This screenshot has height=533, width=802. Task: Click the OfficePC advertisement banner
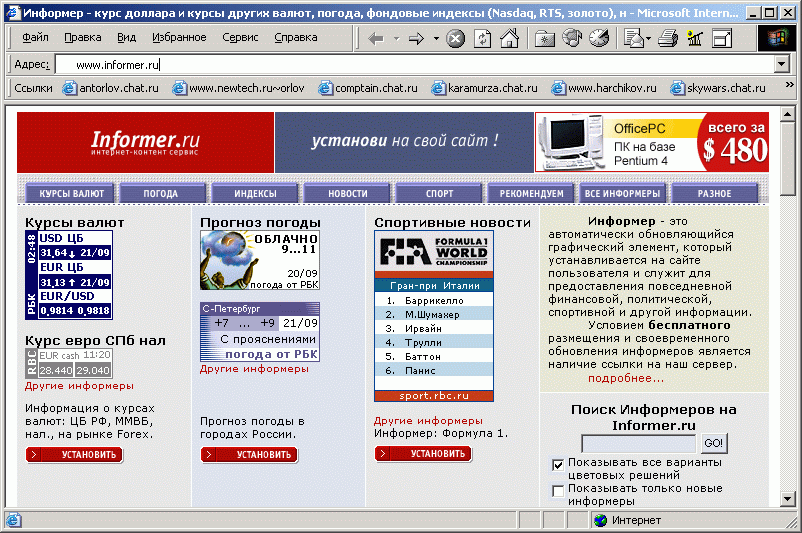tap(652, 142)
